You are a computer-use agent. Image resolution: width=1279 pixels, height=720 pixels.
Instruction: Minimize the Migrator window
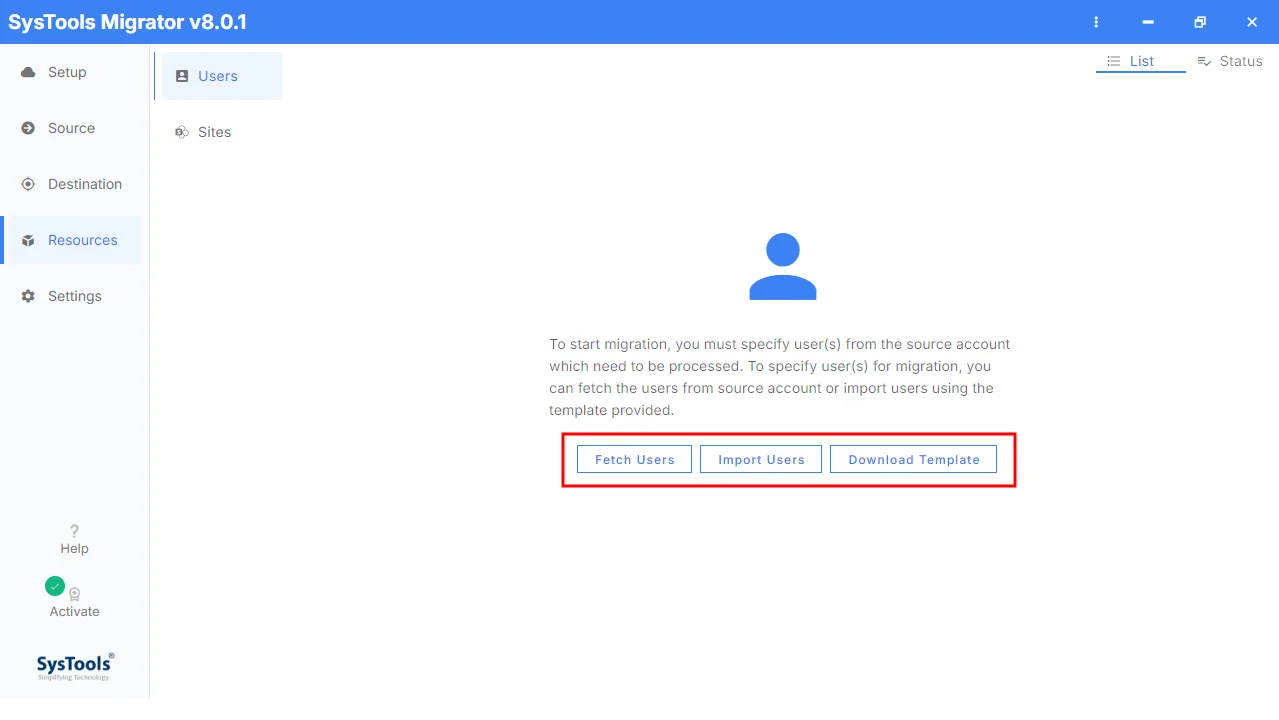point(1148,22)
